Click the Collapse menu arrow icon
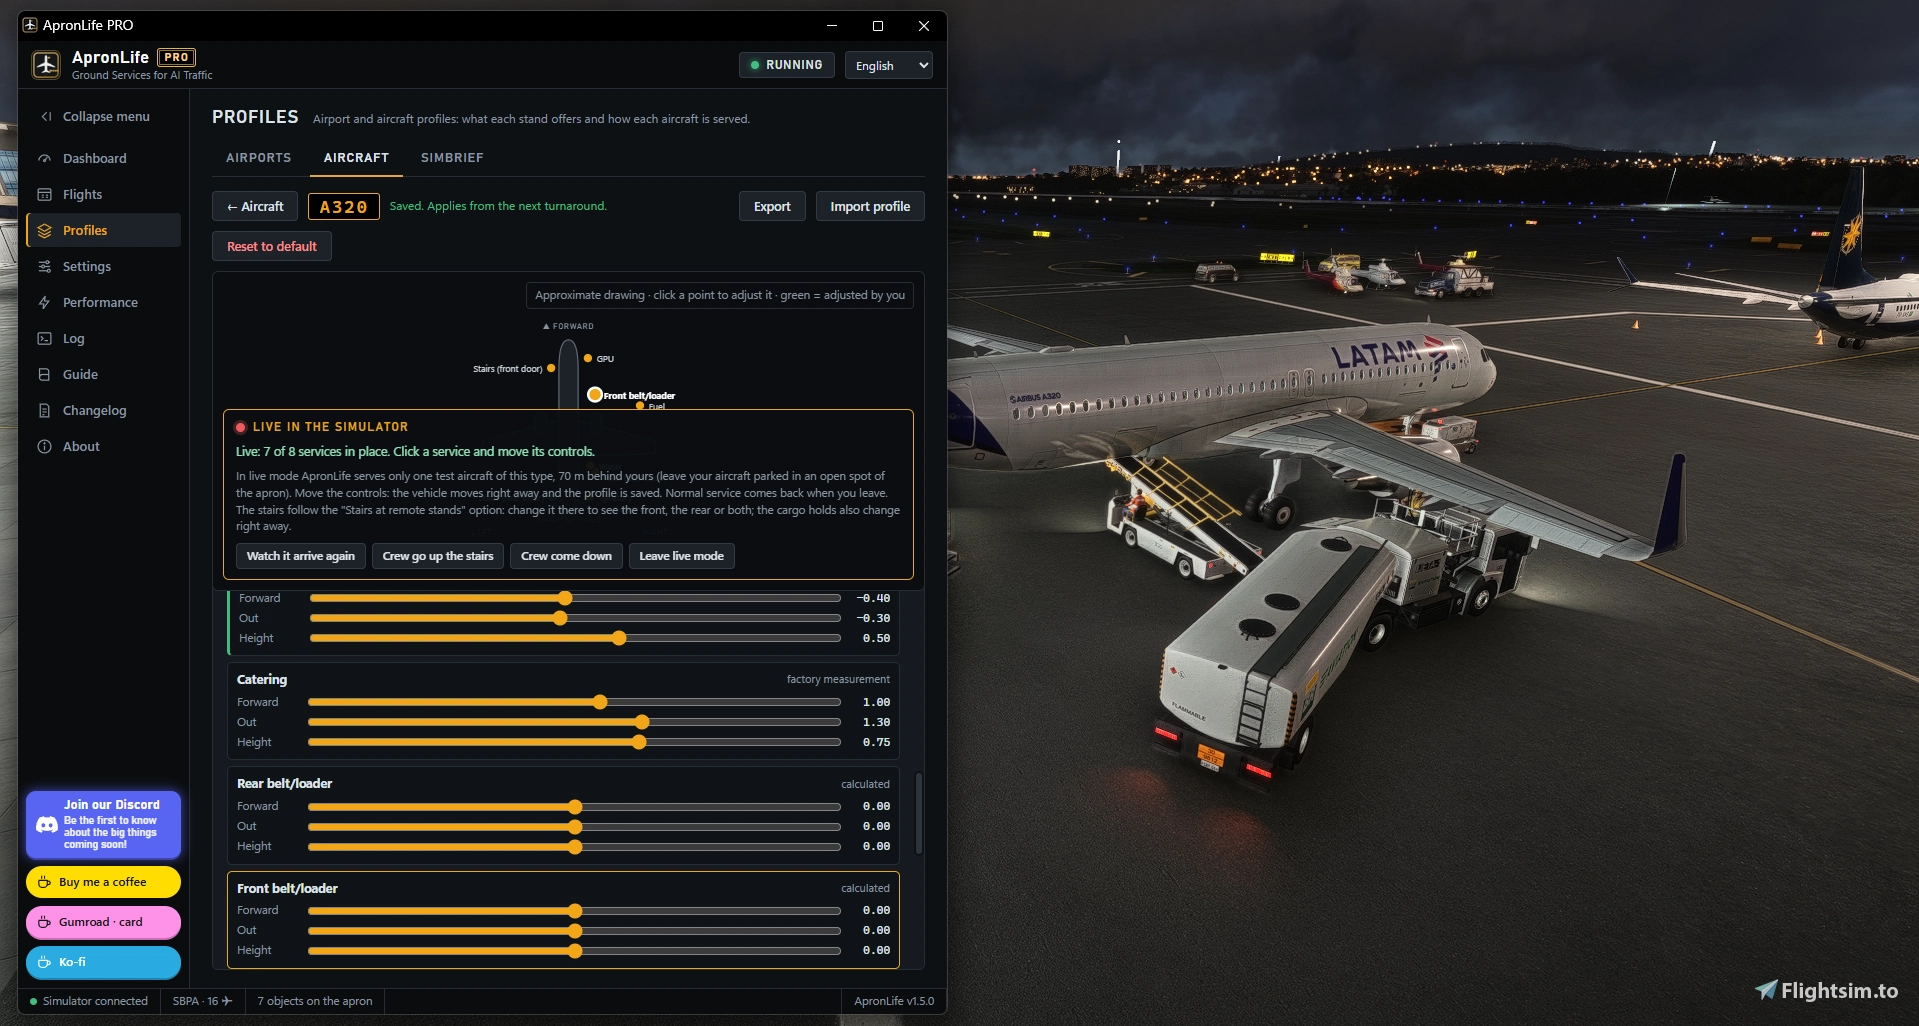Image resolution: width=1919 pixels, height=1026 pixels. click(x=46, y=116)
